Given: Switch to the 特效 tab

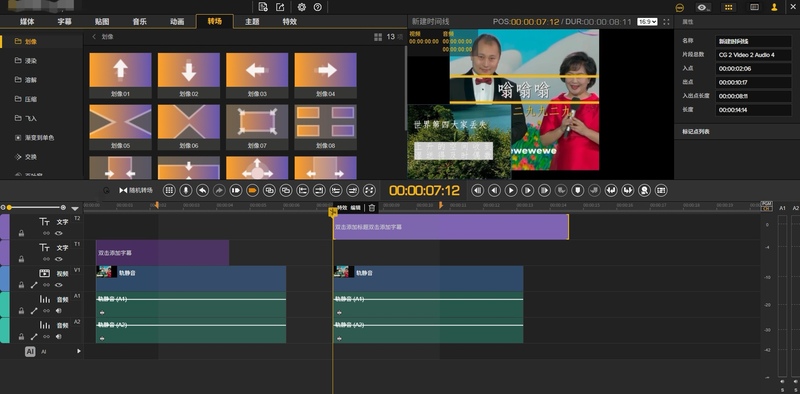Looking at the screenshot, I should click(x=290, y=21).
